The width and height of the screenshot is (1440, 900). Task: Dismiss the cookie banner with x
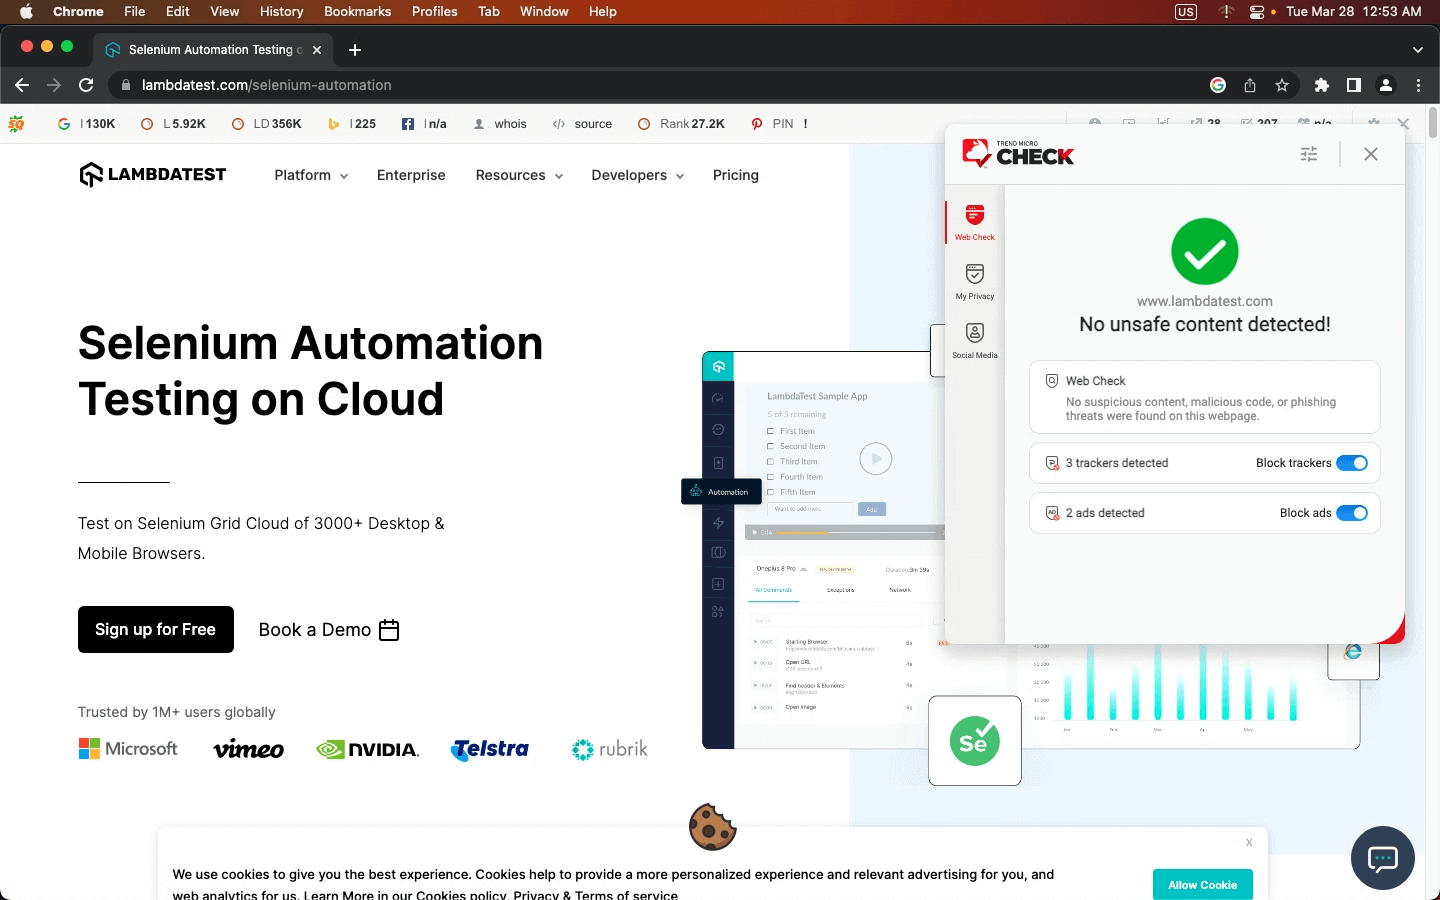click(1249, 842)
